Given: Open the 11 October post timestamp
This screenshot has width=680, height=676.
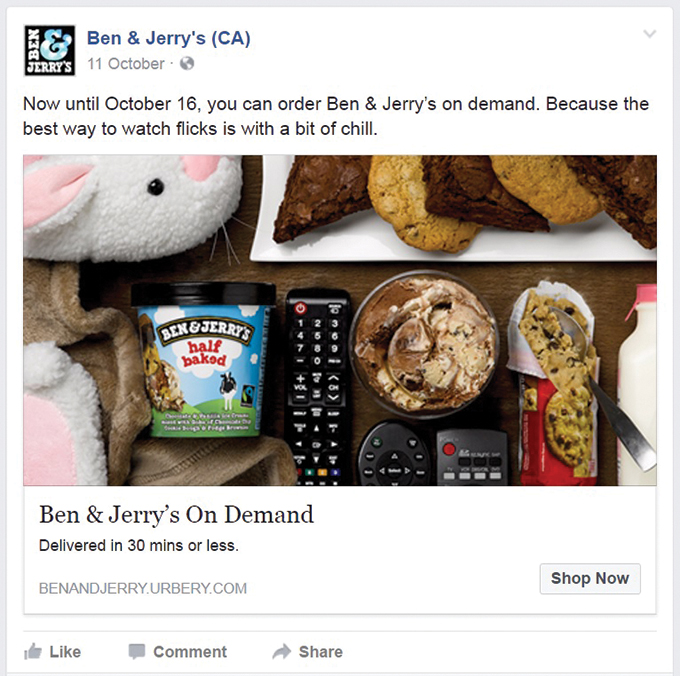Looking at the screenshot, I should point(126,64).
